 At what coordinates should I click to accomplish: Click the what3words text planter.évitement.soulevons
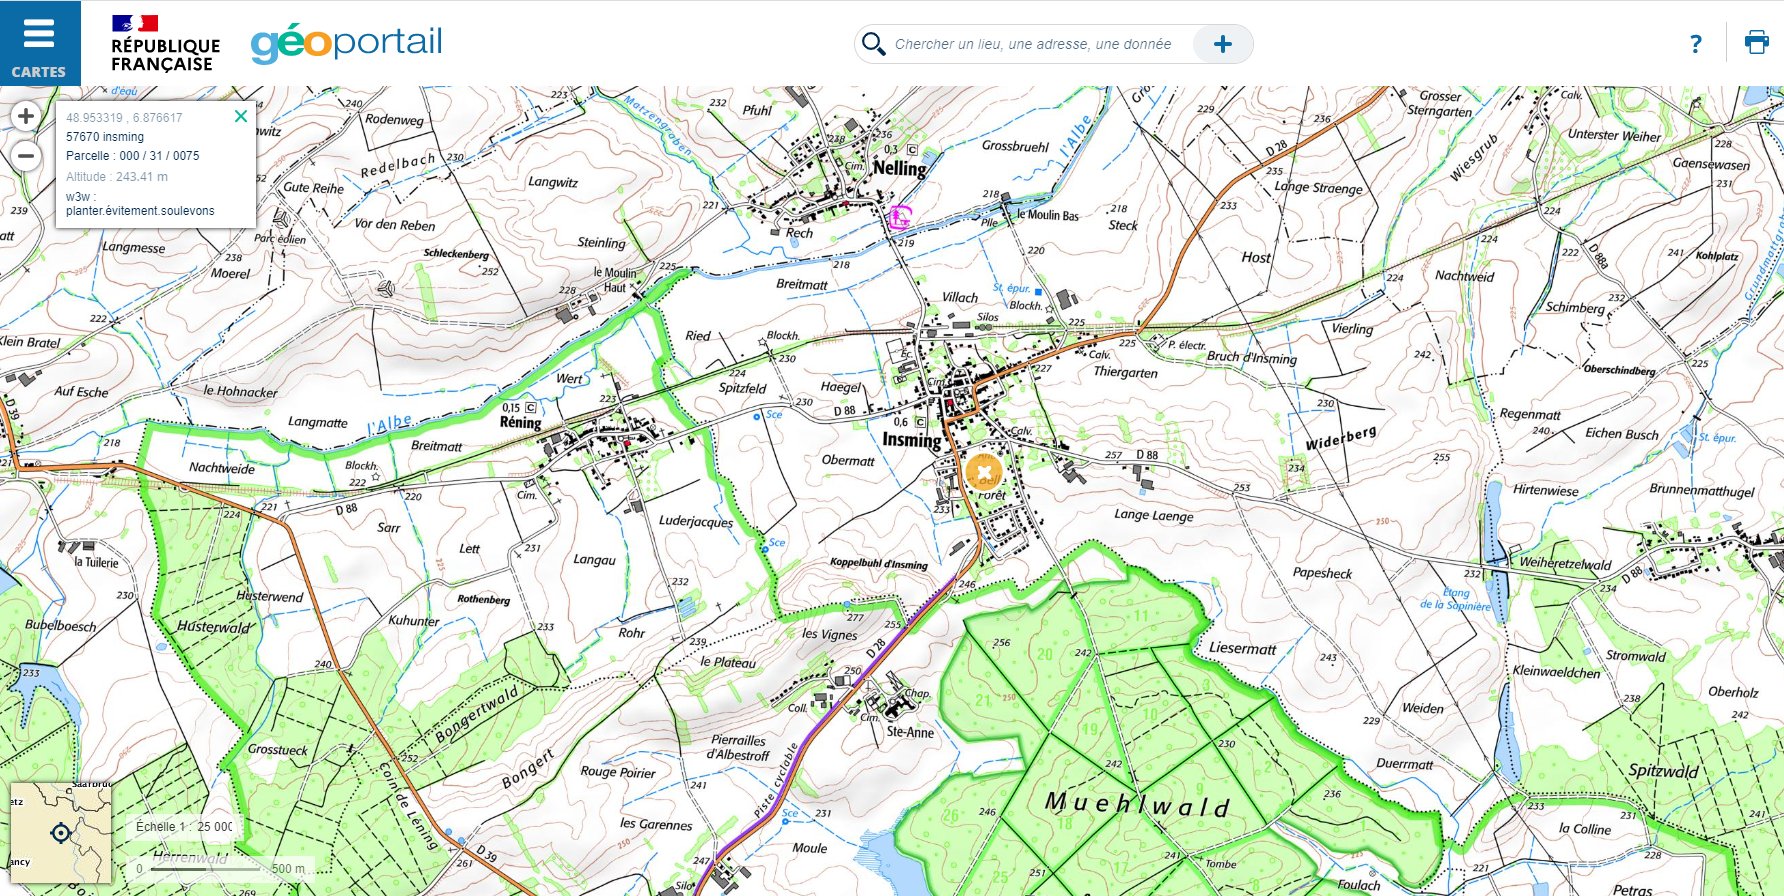click(140, 211)
